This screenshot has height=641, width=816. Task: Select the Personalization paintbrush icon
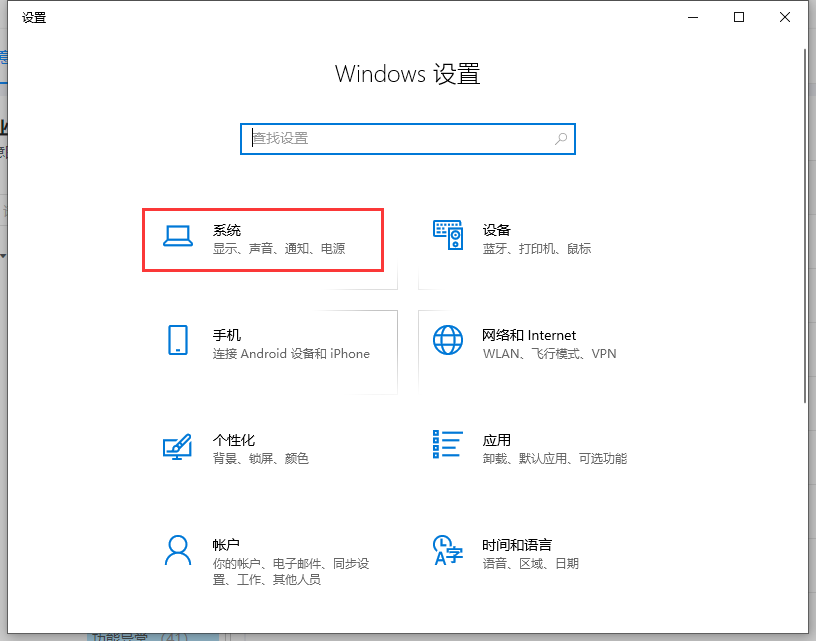click(177, 446)
